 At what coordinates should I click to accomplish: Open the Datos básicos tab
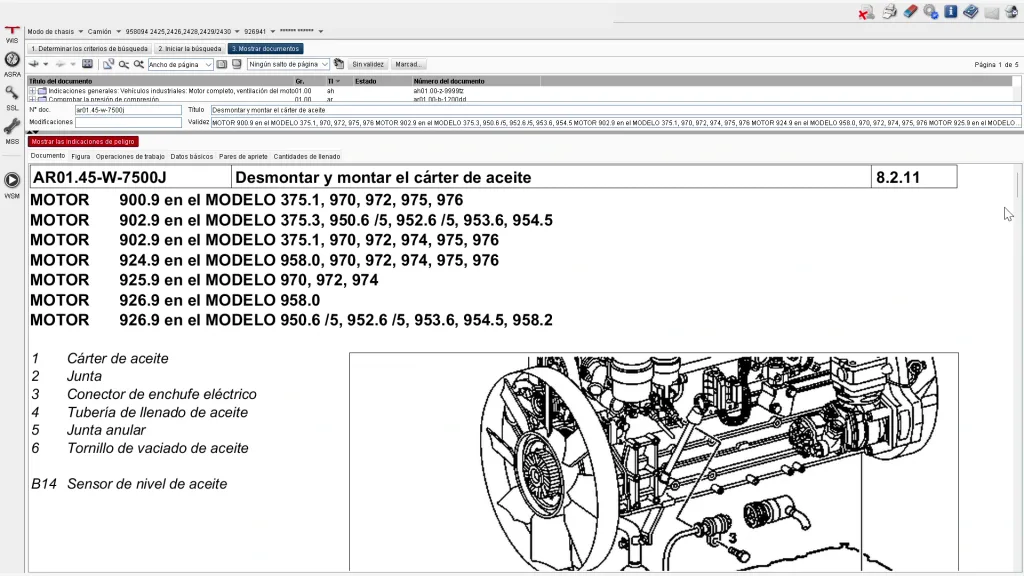pyautogui.click(x=191, y=157)
